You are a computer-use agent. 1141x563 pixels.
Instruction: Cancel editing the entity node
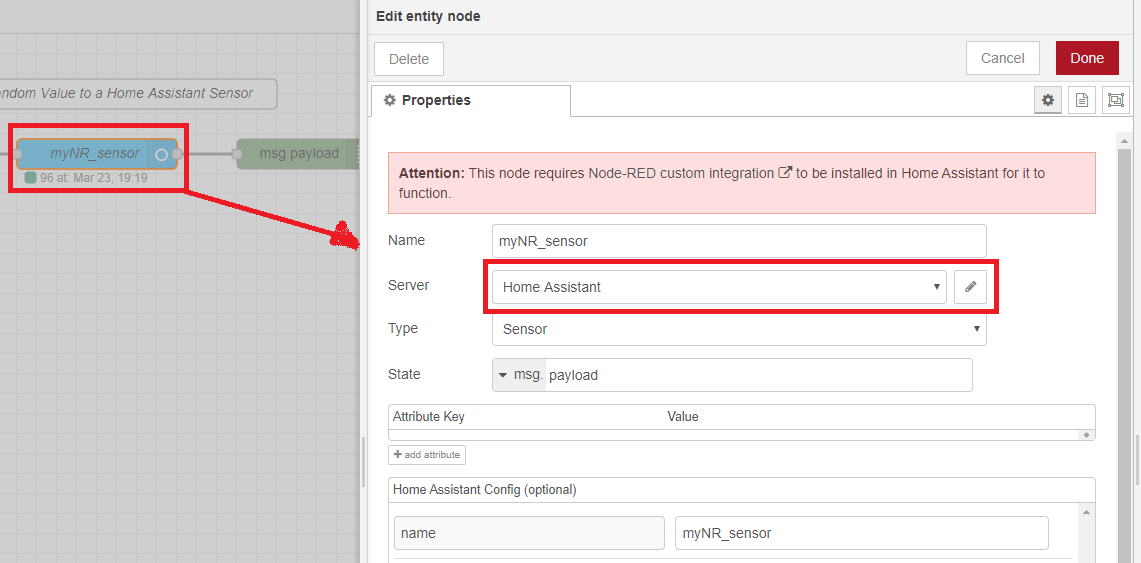(x=1002, y=58)
